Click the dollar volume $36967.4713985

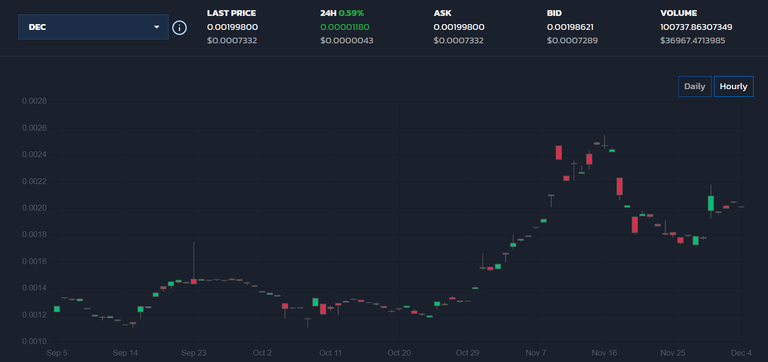693,41
